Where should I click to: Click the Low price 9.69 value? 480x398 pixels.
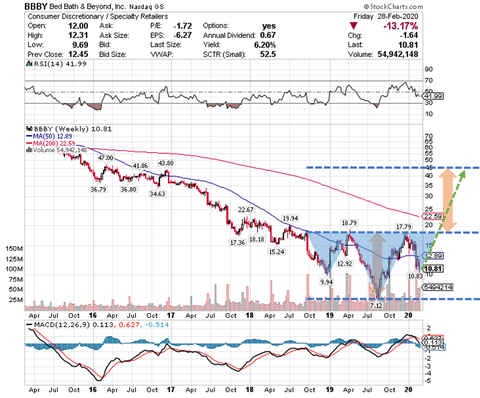coord(80,45)
